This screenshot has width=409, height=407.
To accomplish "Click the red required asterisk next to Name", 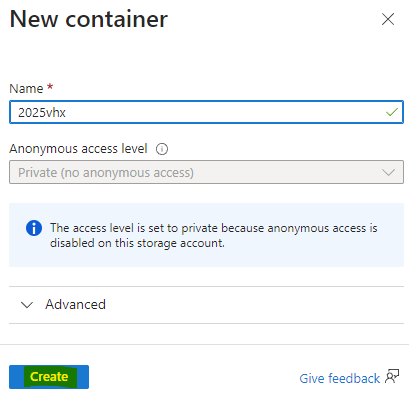I will point(50,87).
